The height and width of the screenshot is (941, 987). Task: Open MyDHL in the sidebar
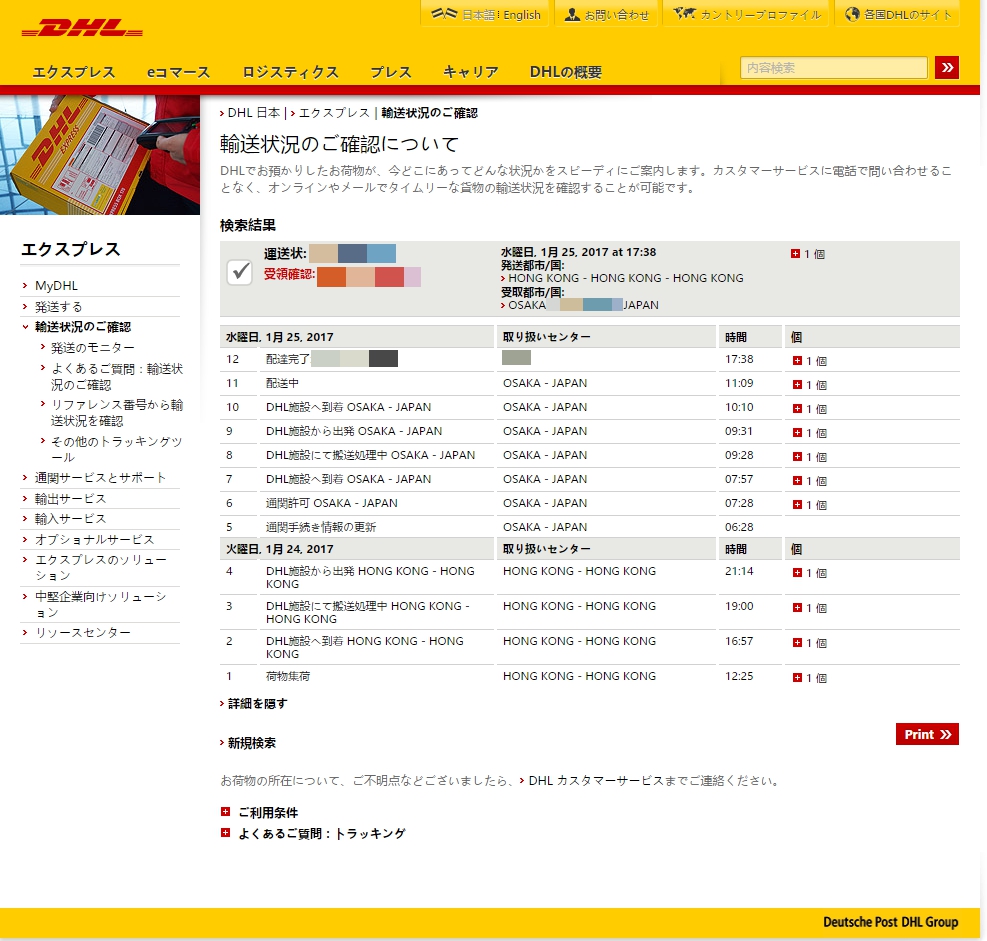click(x=56, y=286)
